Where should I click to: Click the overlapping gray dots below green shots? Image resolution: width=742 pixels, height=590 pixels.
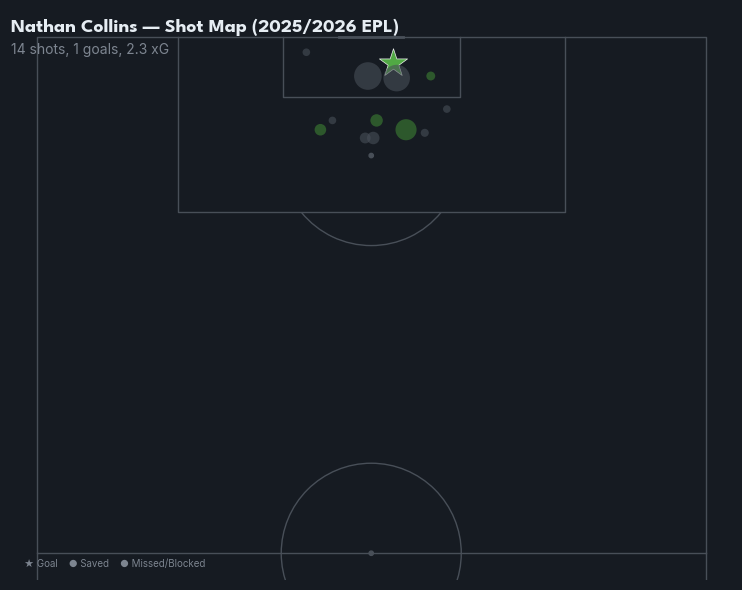pyautogui.click(x=370, y=138)
